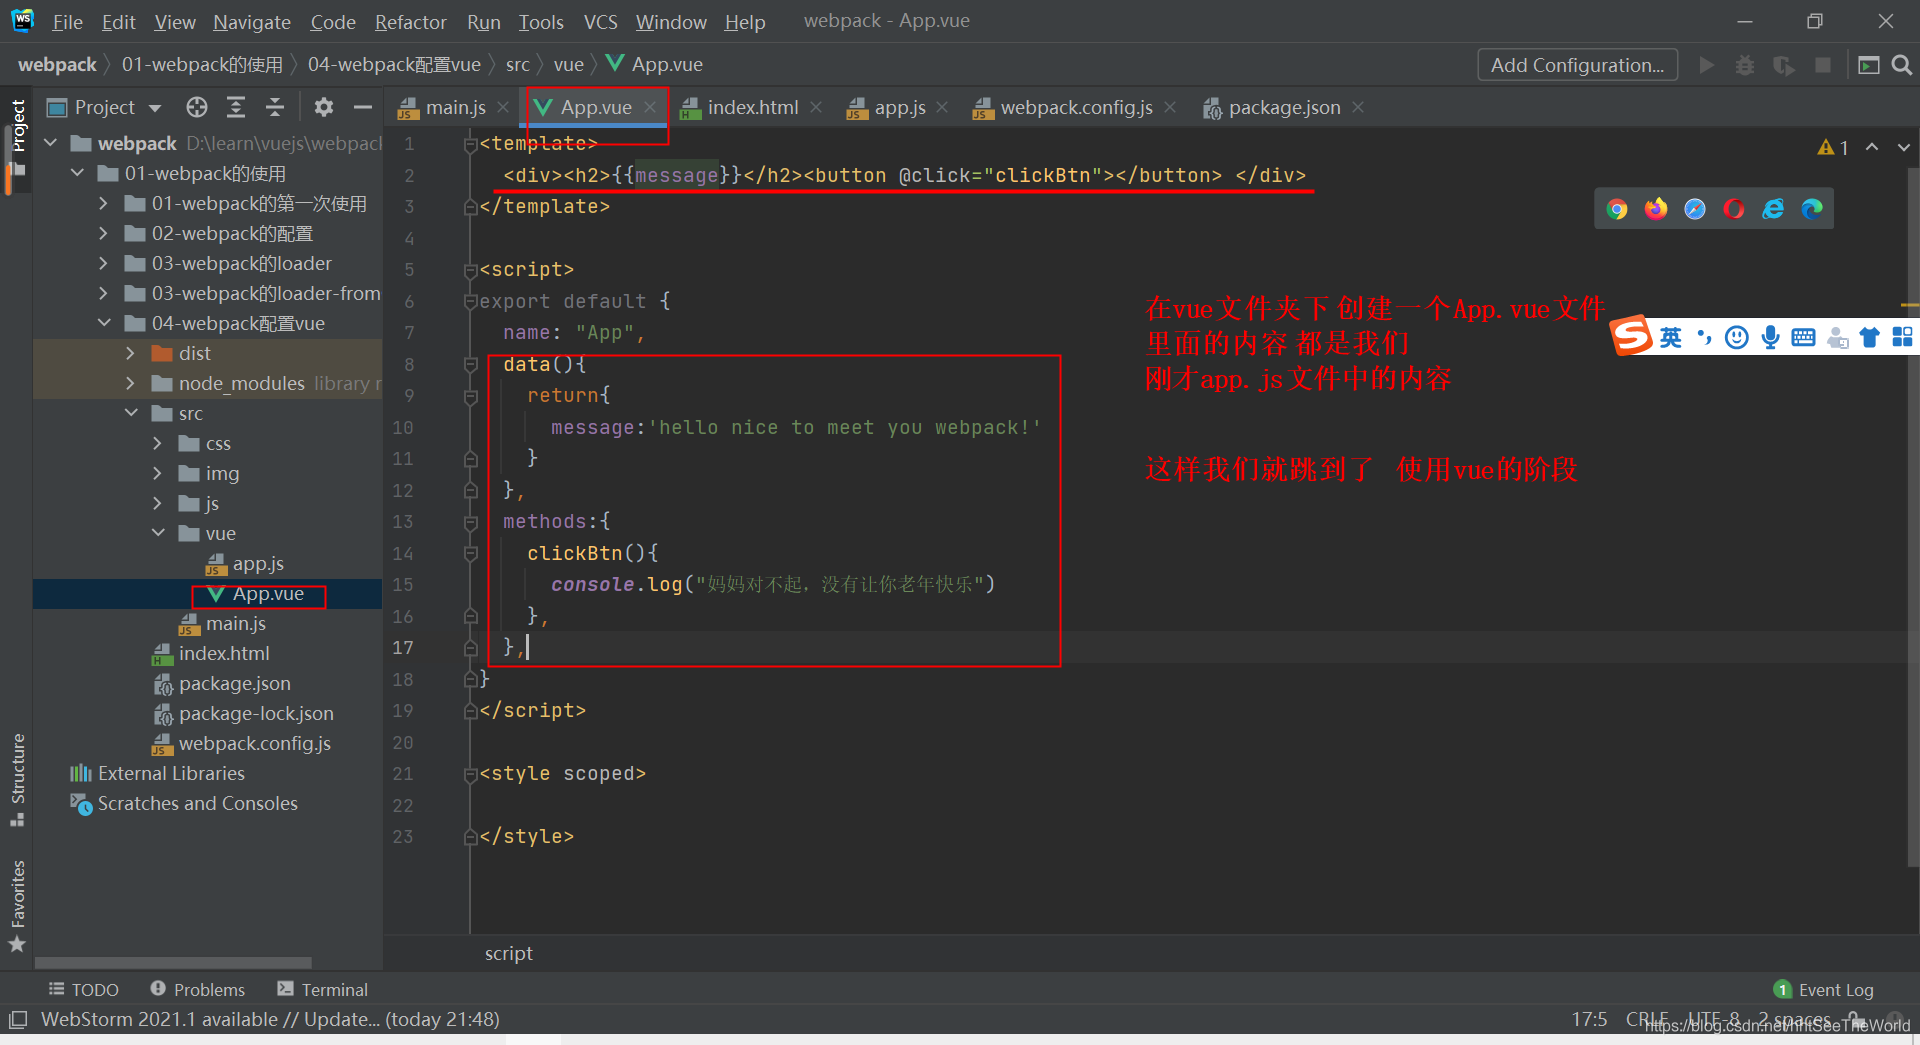Hide the Project panel with minus icon
Image resolution: width=1920 pixels, height=1045 pixels.
point(363,107)
